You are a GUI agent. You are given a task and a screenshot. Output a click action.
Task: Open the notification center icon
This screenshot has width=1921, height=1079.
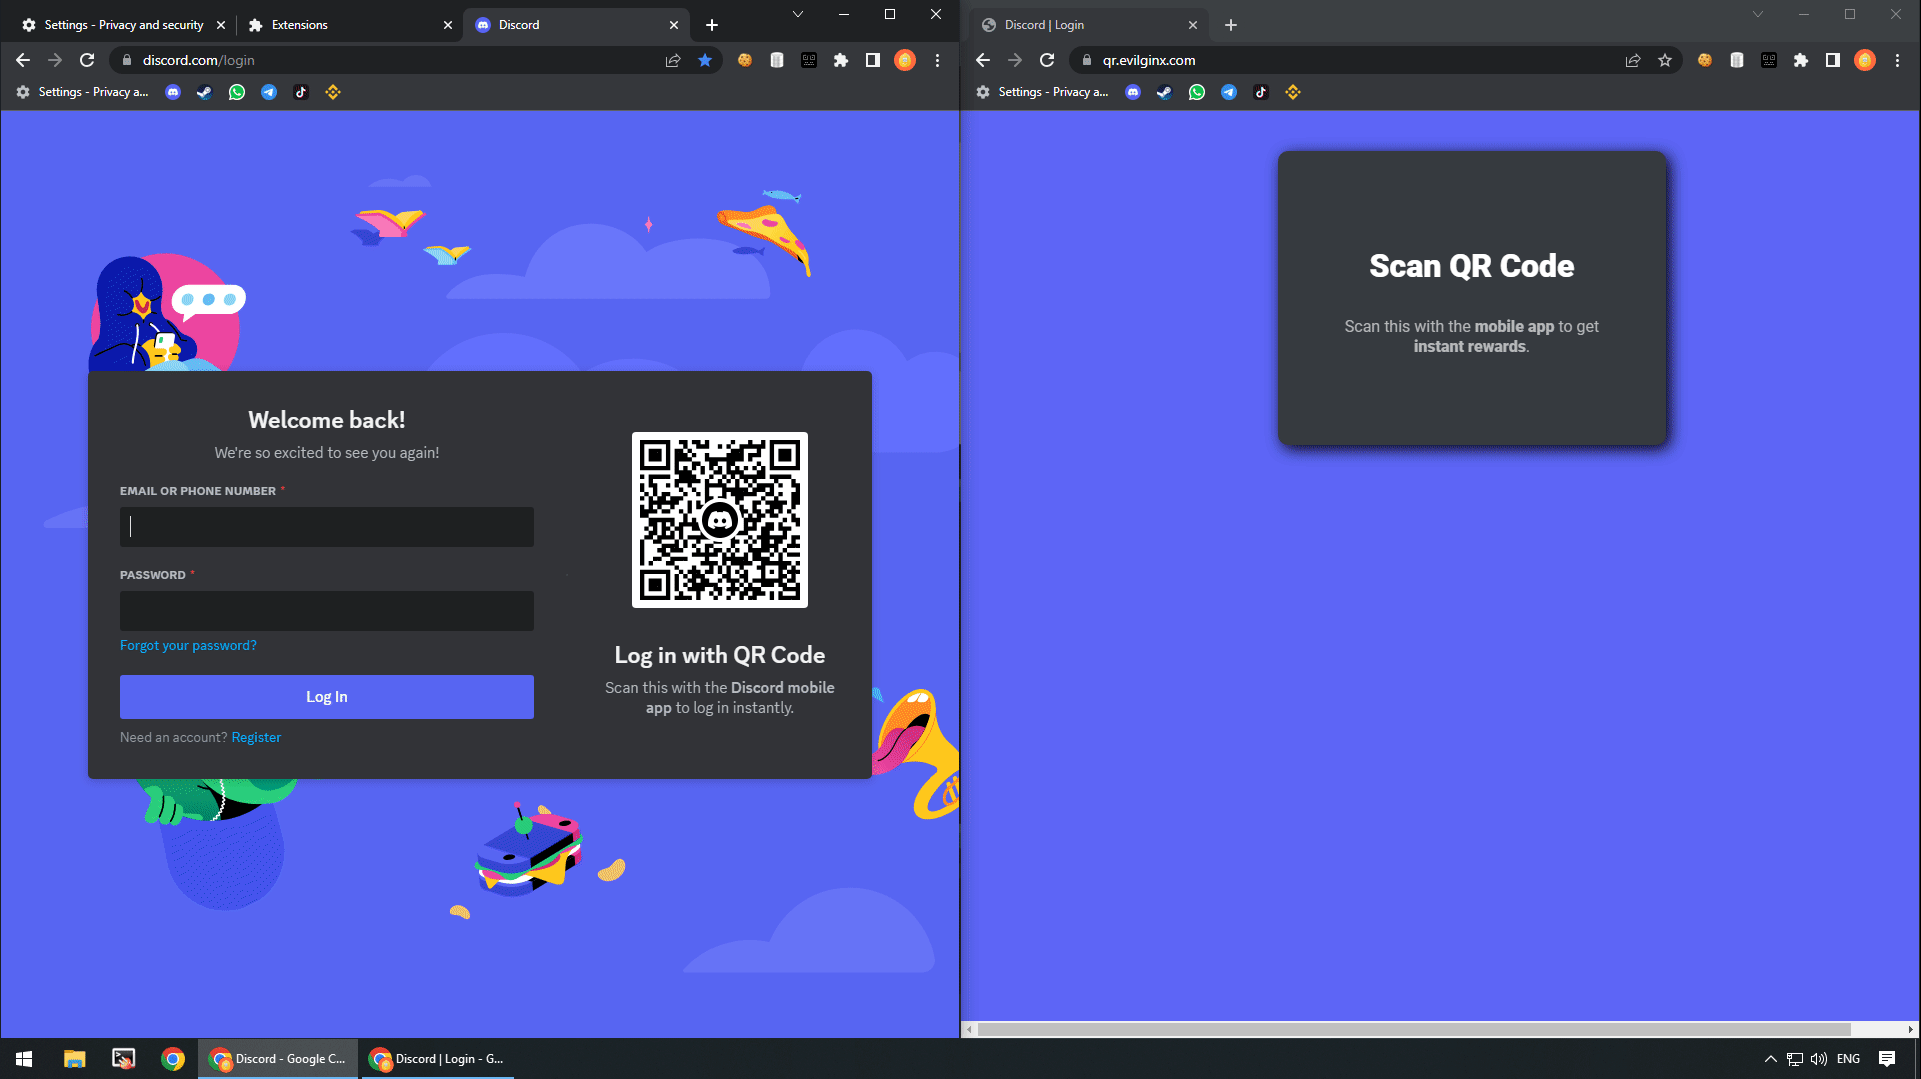pyautogui.click(x=1887, y=1059)
